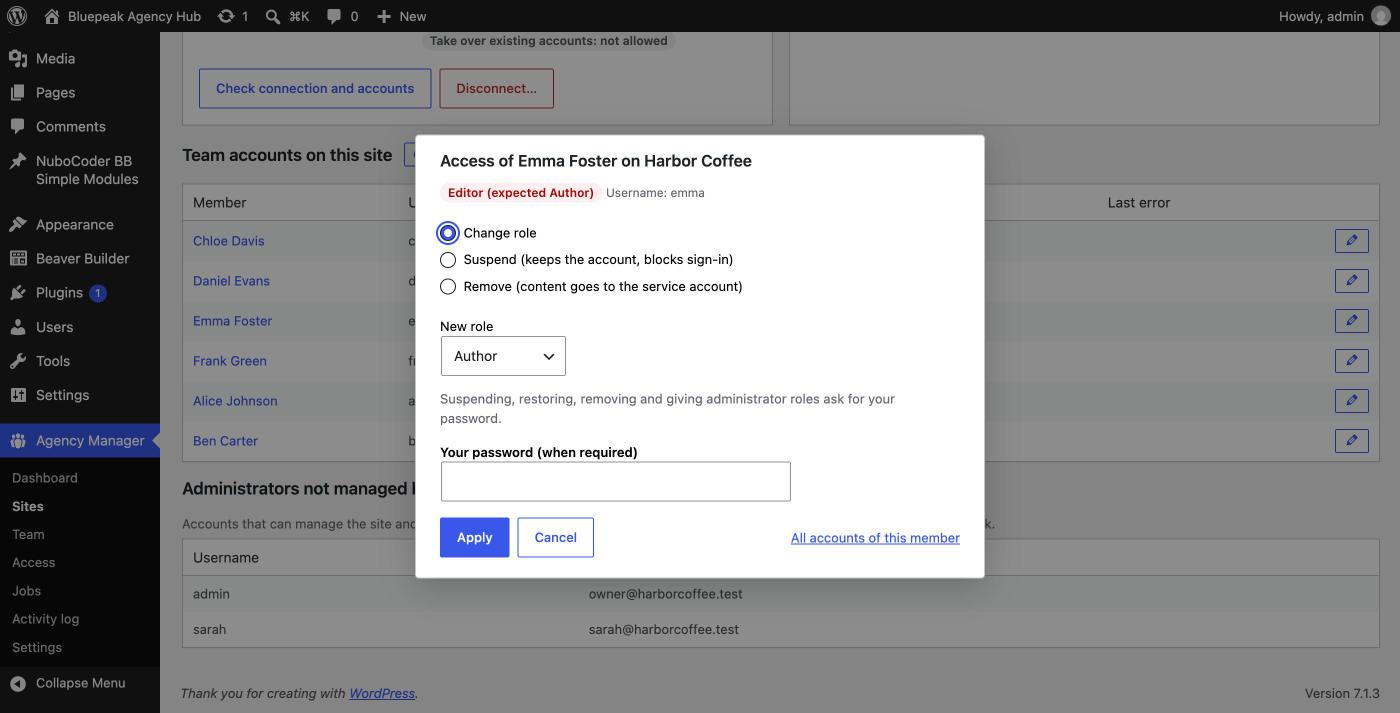Open Agency Manager Settings submenu item

click(x=37, y=647)
